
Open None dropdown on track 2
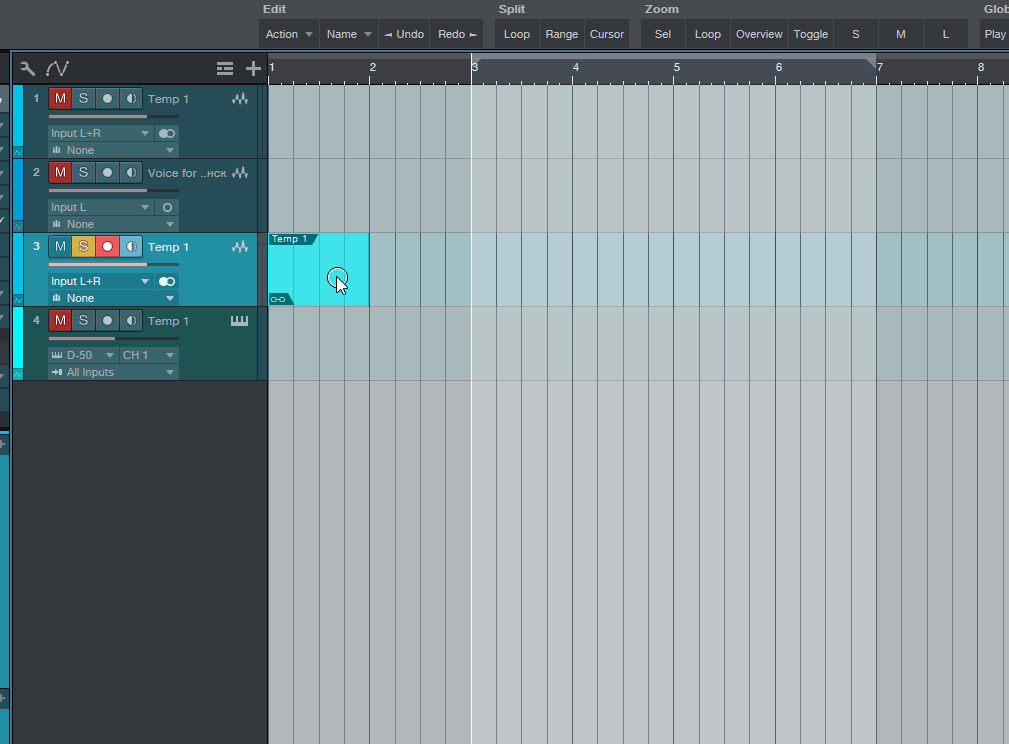(113, 224)
